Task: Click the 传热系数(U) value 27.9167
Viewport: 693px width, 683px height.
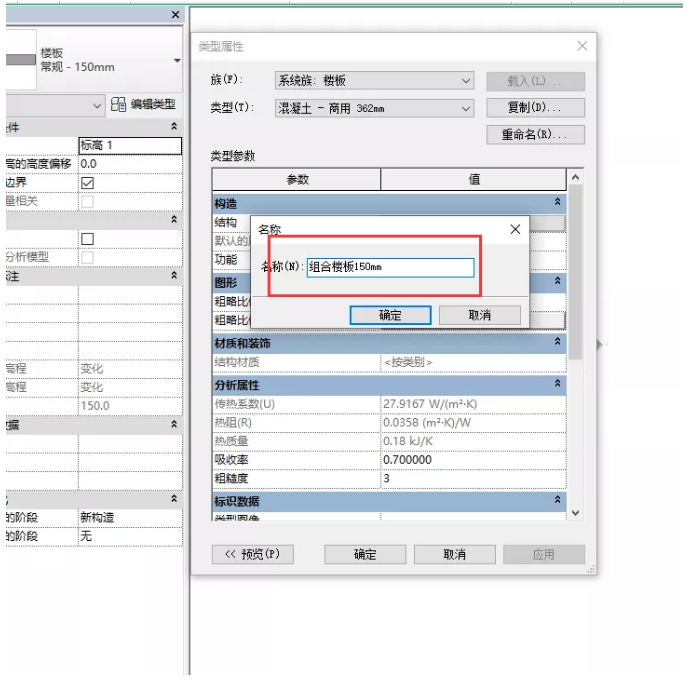Action: (x=473, y=404)
